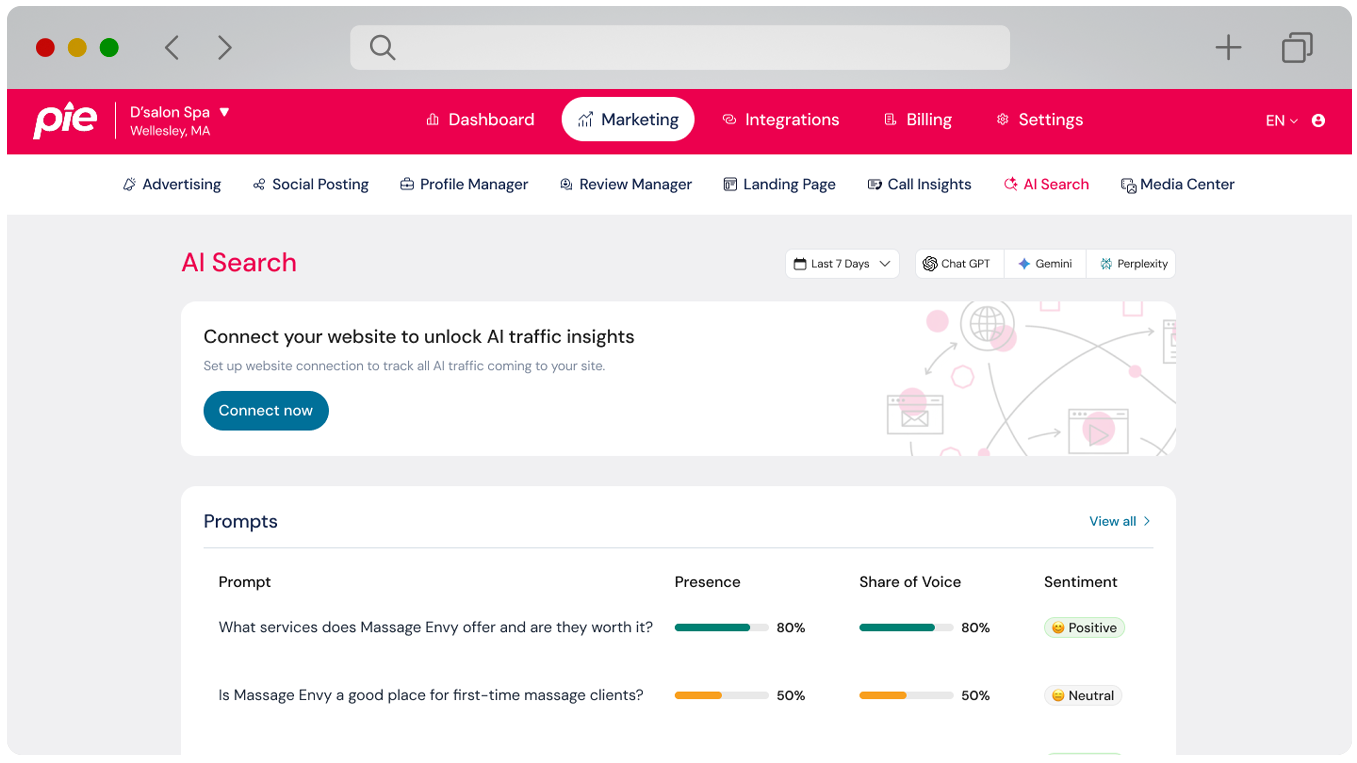Filter results by Gemini
The height and width of the screenshot is (763, 1357).
tap(1045, 264)
